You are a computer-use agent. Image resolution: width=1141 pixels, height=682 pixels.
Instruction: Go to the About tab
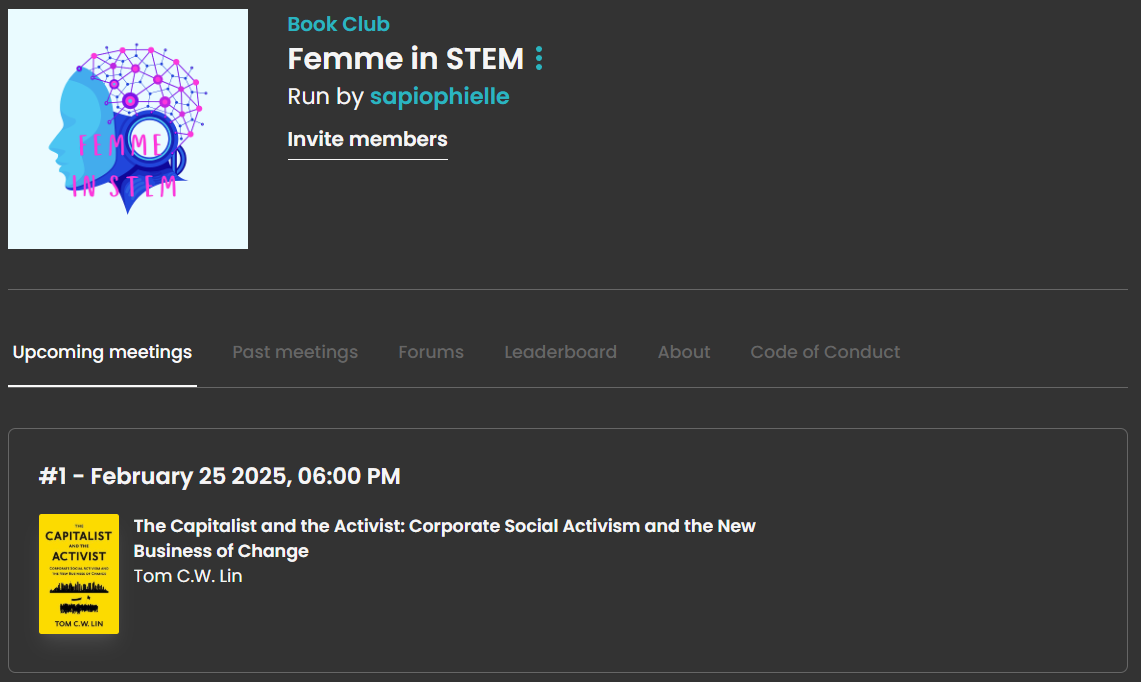(x=684, y=352)
